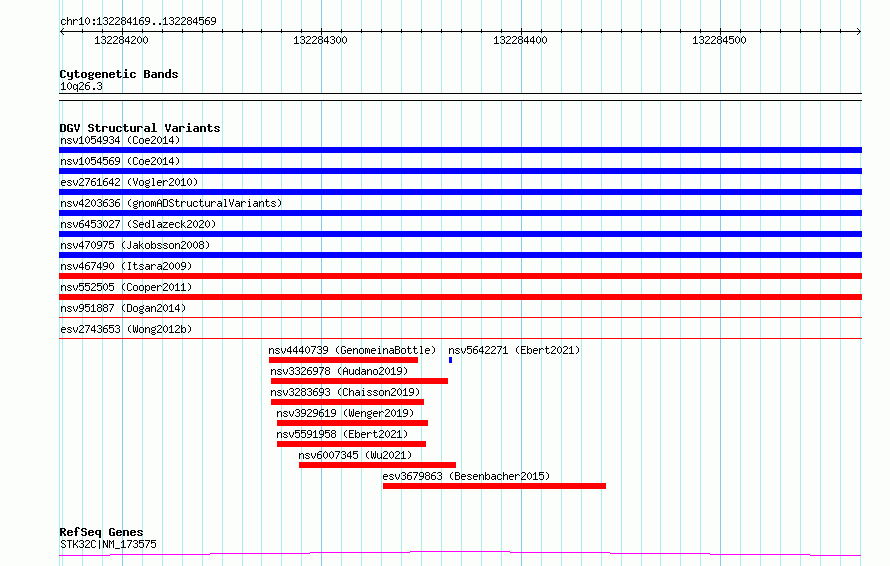Click the blue bar under nsv4203636

pyautogui.click(x=460, y=213)
